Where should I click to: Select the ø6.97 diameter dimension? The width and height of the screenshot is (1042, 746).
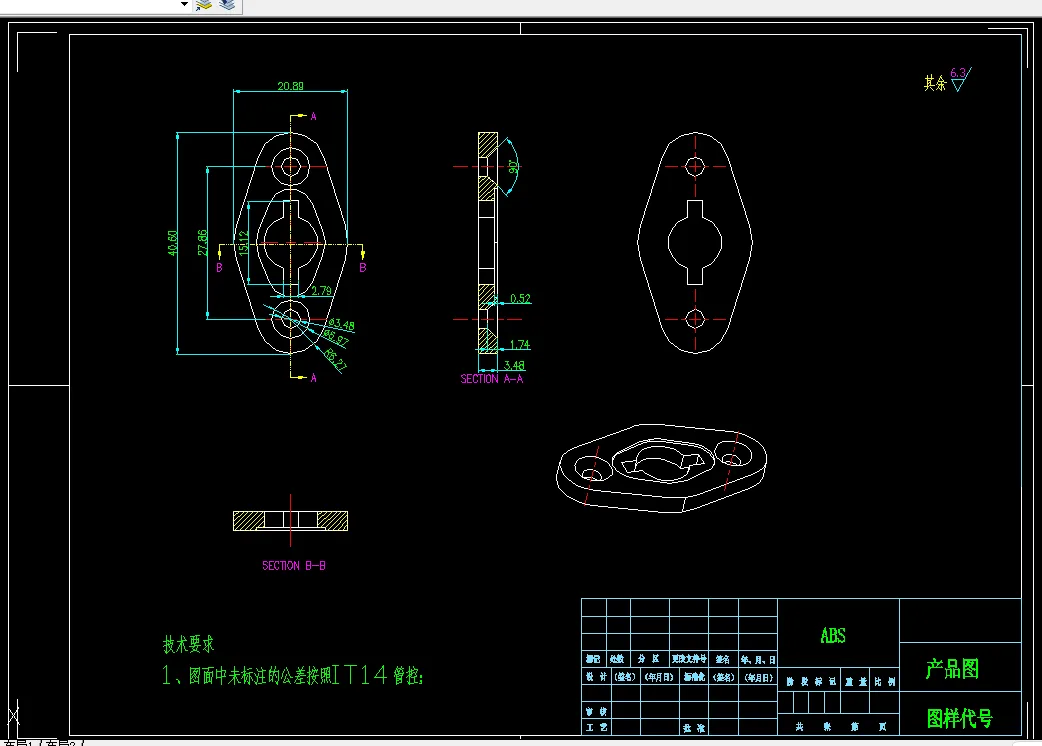336,337
